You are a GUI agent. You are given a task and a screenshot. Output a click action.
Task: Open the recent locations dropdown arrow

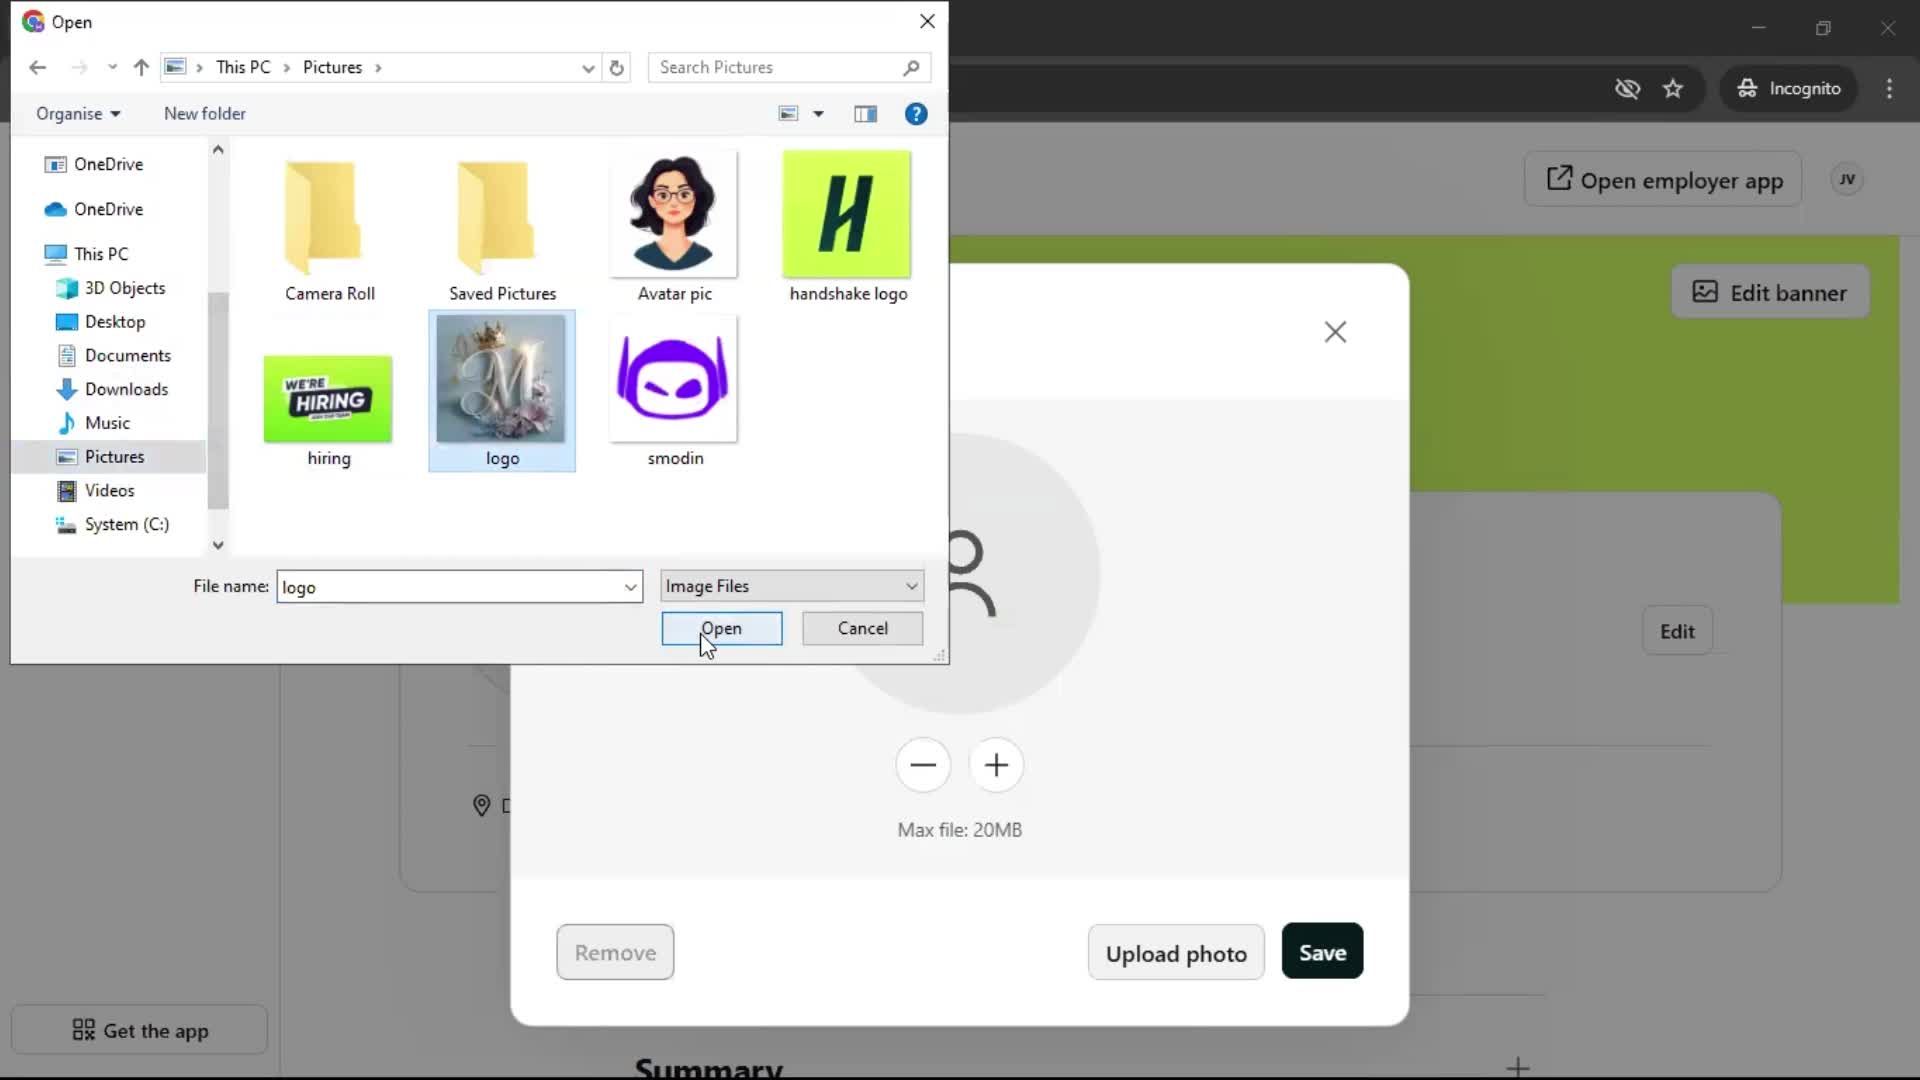[112, 67]
